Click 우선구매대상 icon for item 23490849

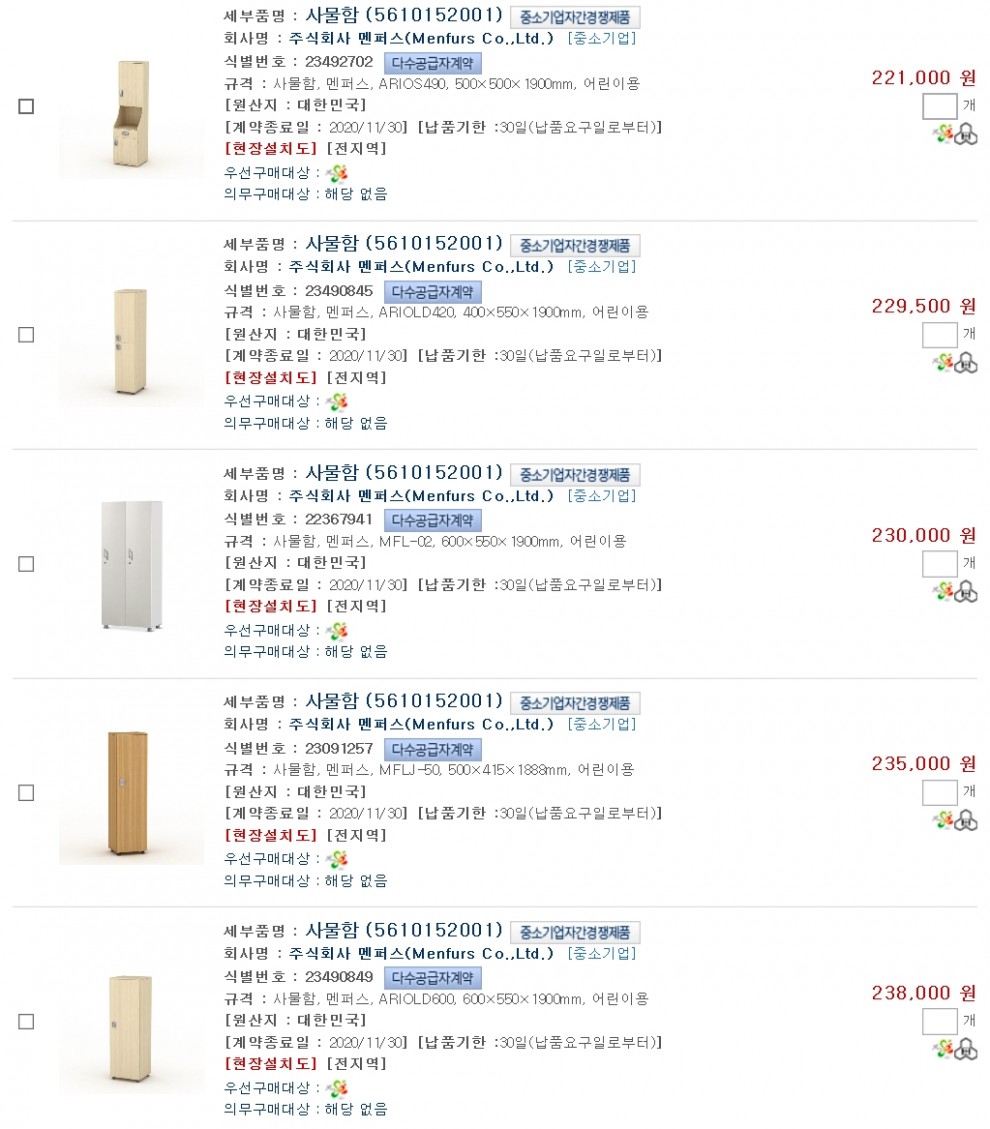tap(338, 1088)
